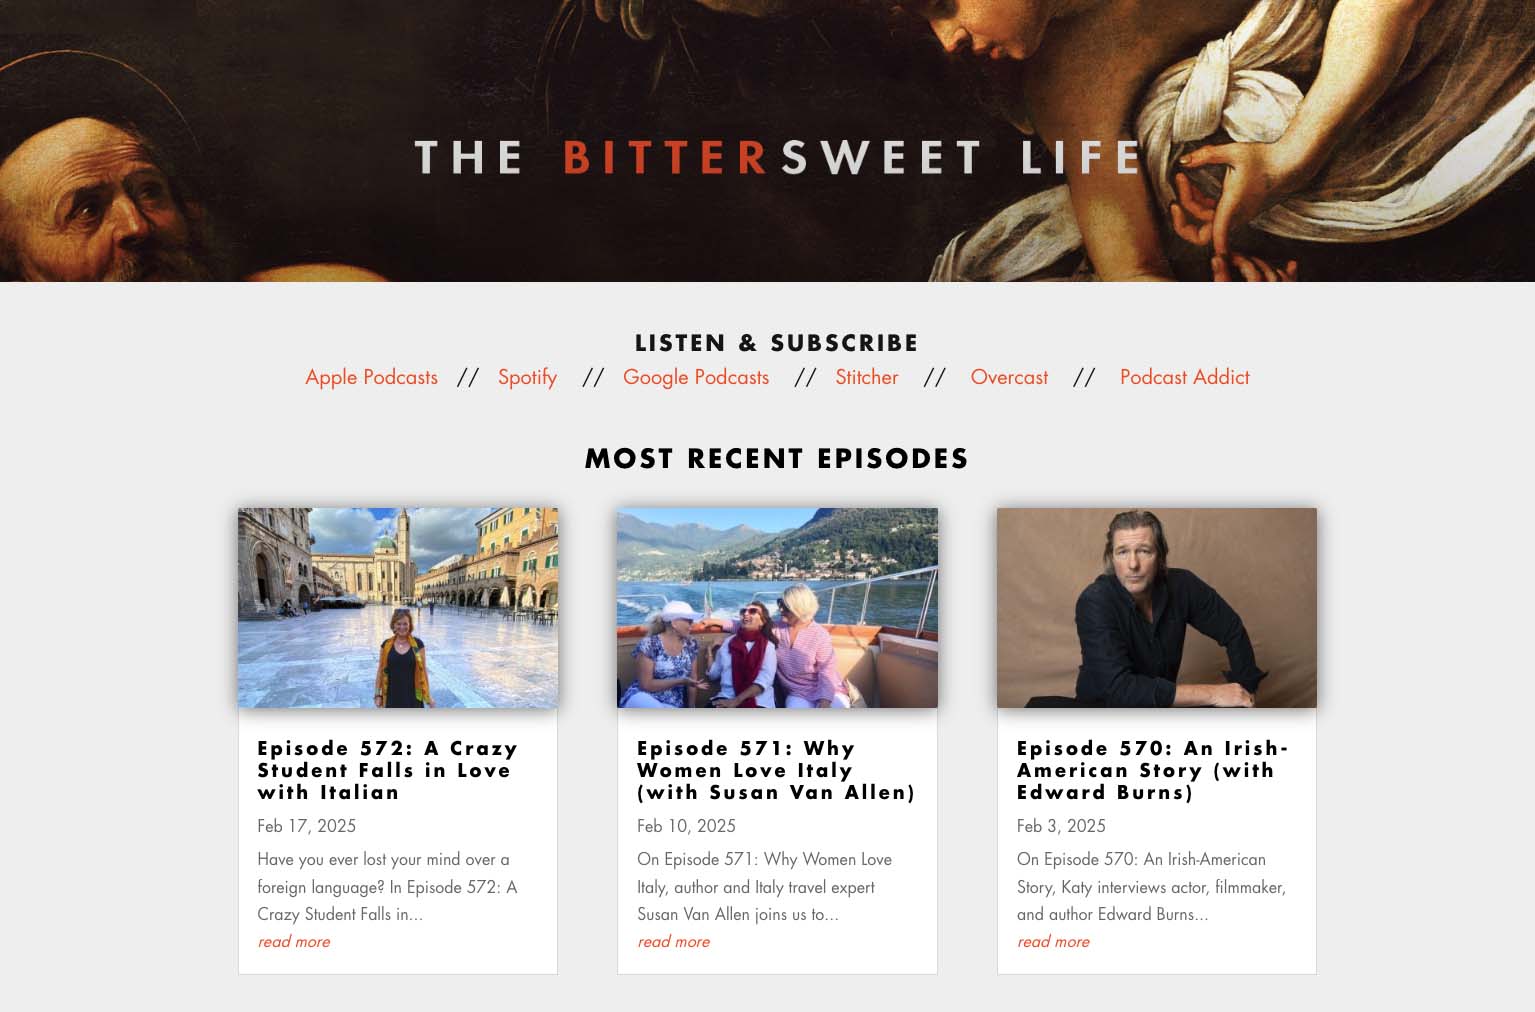The width and height of the screenshot is (1535, 1012).
Task: Open the Apple Podcasts link
Action: point(371,377)
